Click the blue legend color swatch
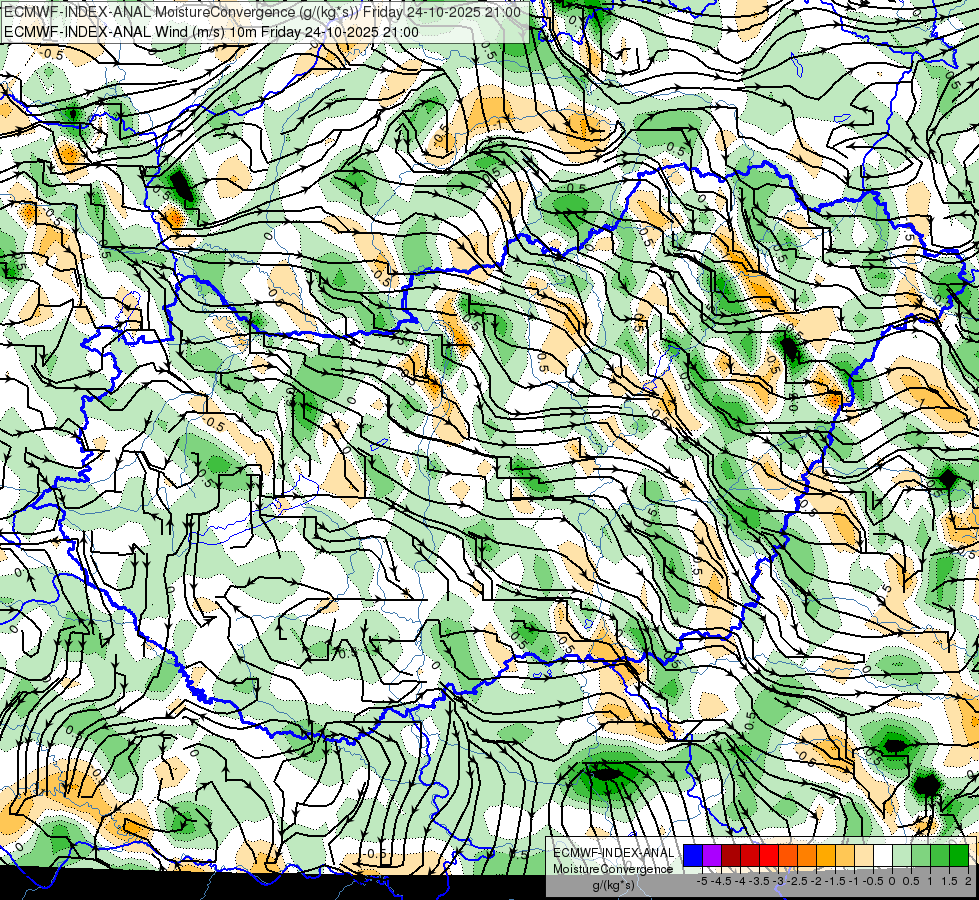979x900 pixels. (x=693, y=855)
